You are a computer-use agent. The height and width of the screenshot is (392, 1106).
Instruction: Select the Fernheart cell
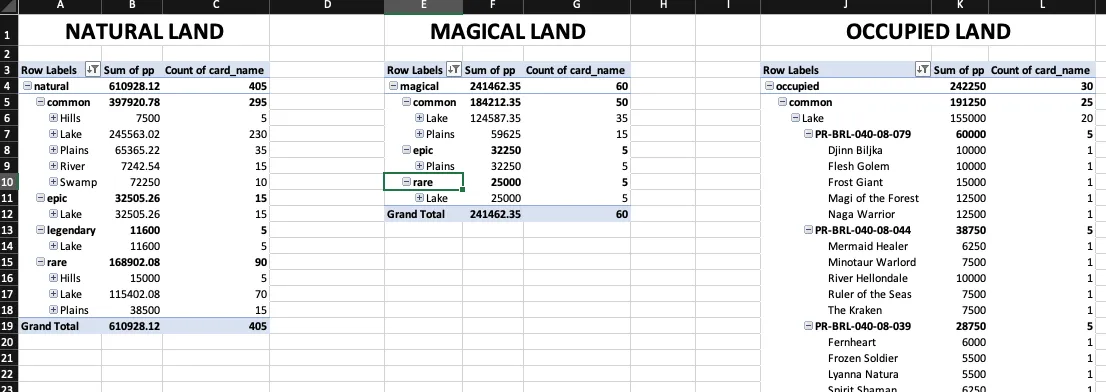(x=846, y=342)
